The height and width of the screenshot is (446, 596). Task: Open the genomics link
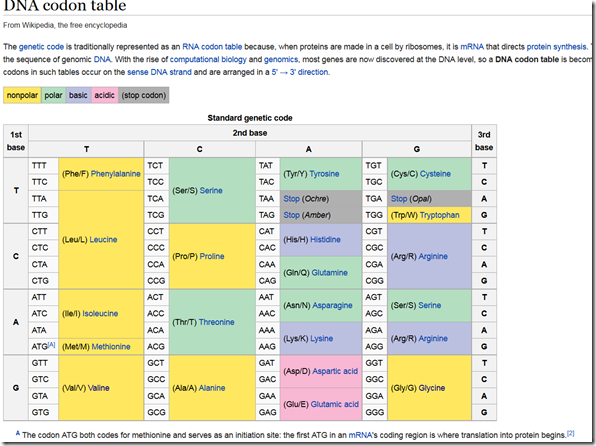(281, 59)
